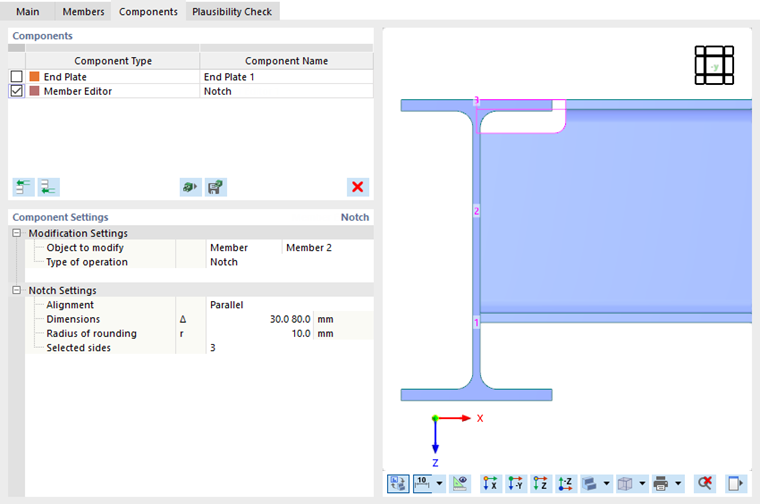This screenshot has width=760, height=504.
Task: Click the solid display mode icon
Action: (x=590, y=484)
